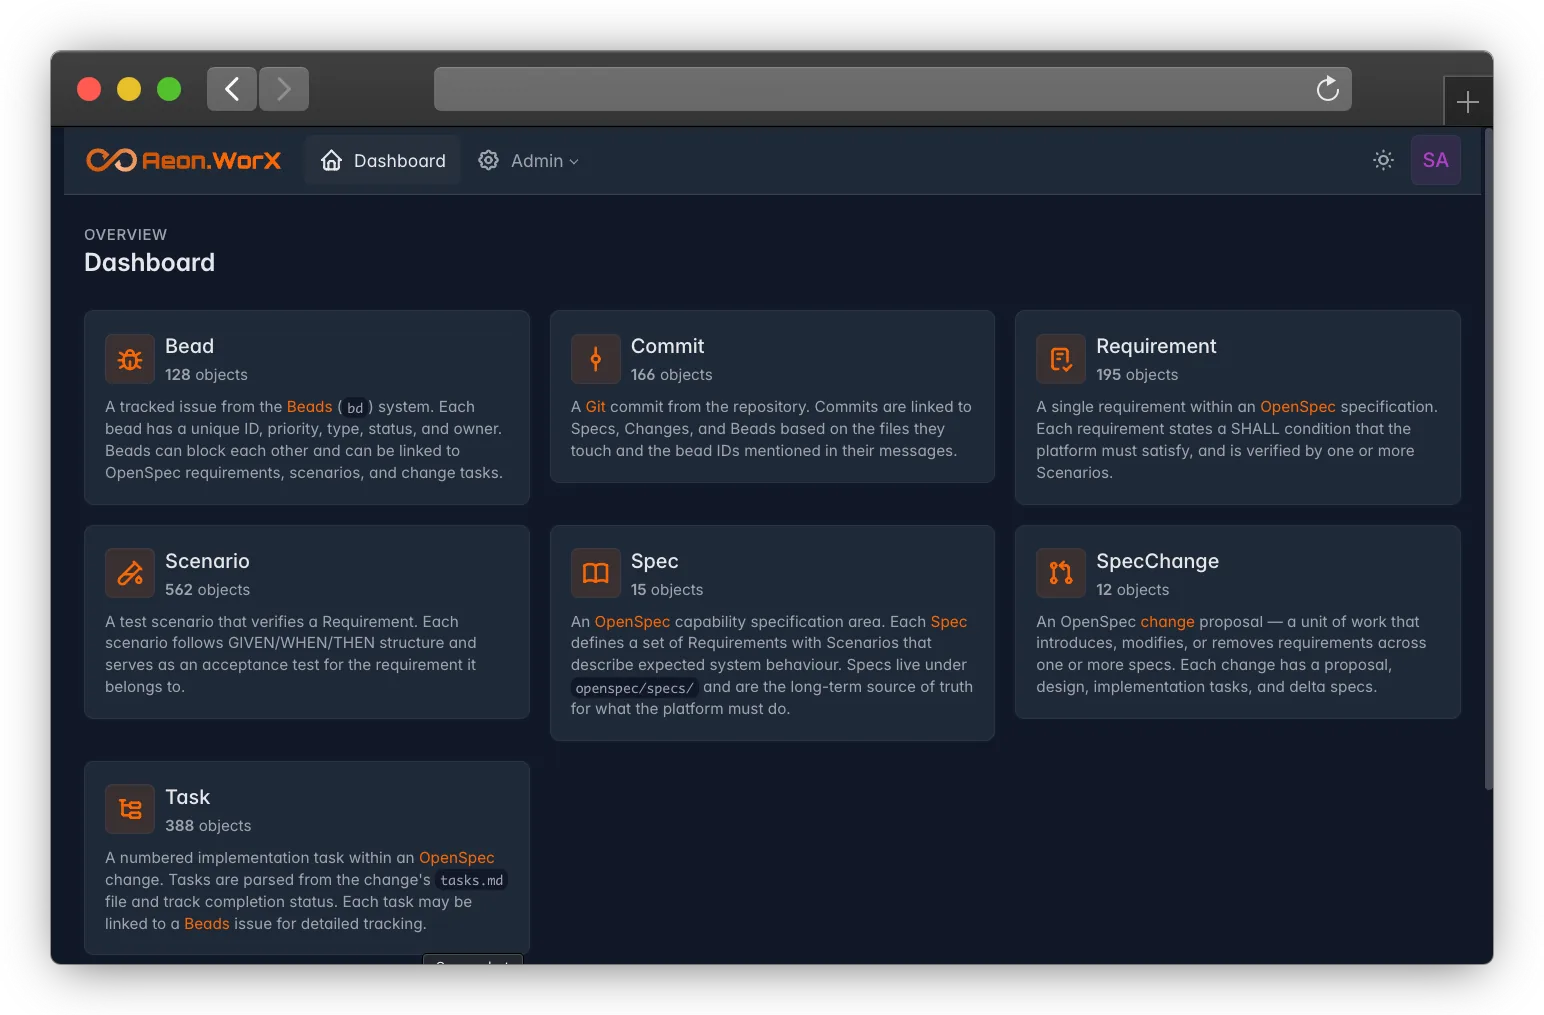The image size is (1544, 1015).
Task: Reload page with refresh icon
Action: [1328, 89]
